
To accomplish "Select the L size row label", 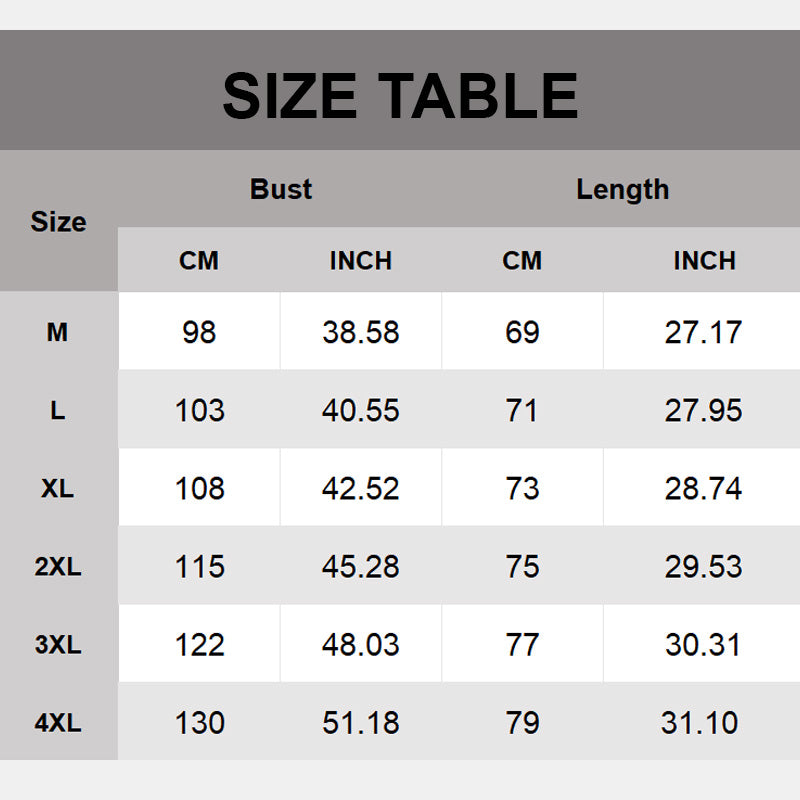I will click(x=58, y=410).
